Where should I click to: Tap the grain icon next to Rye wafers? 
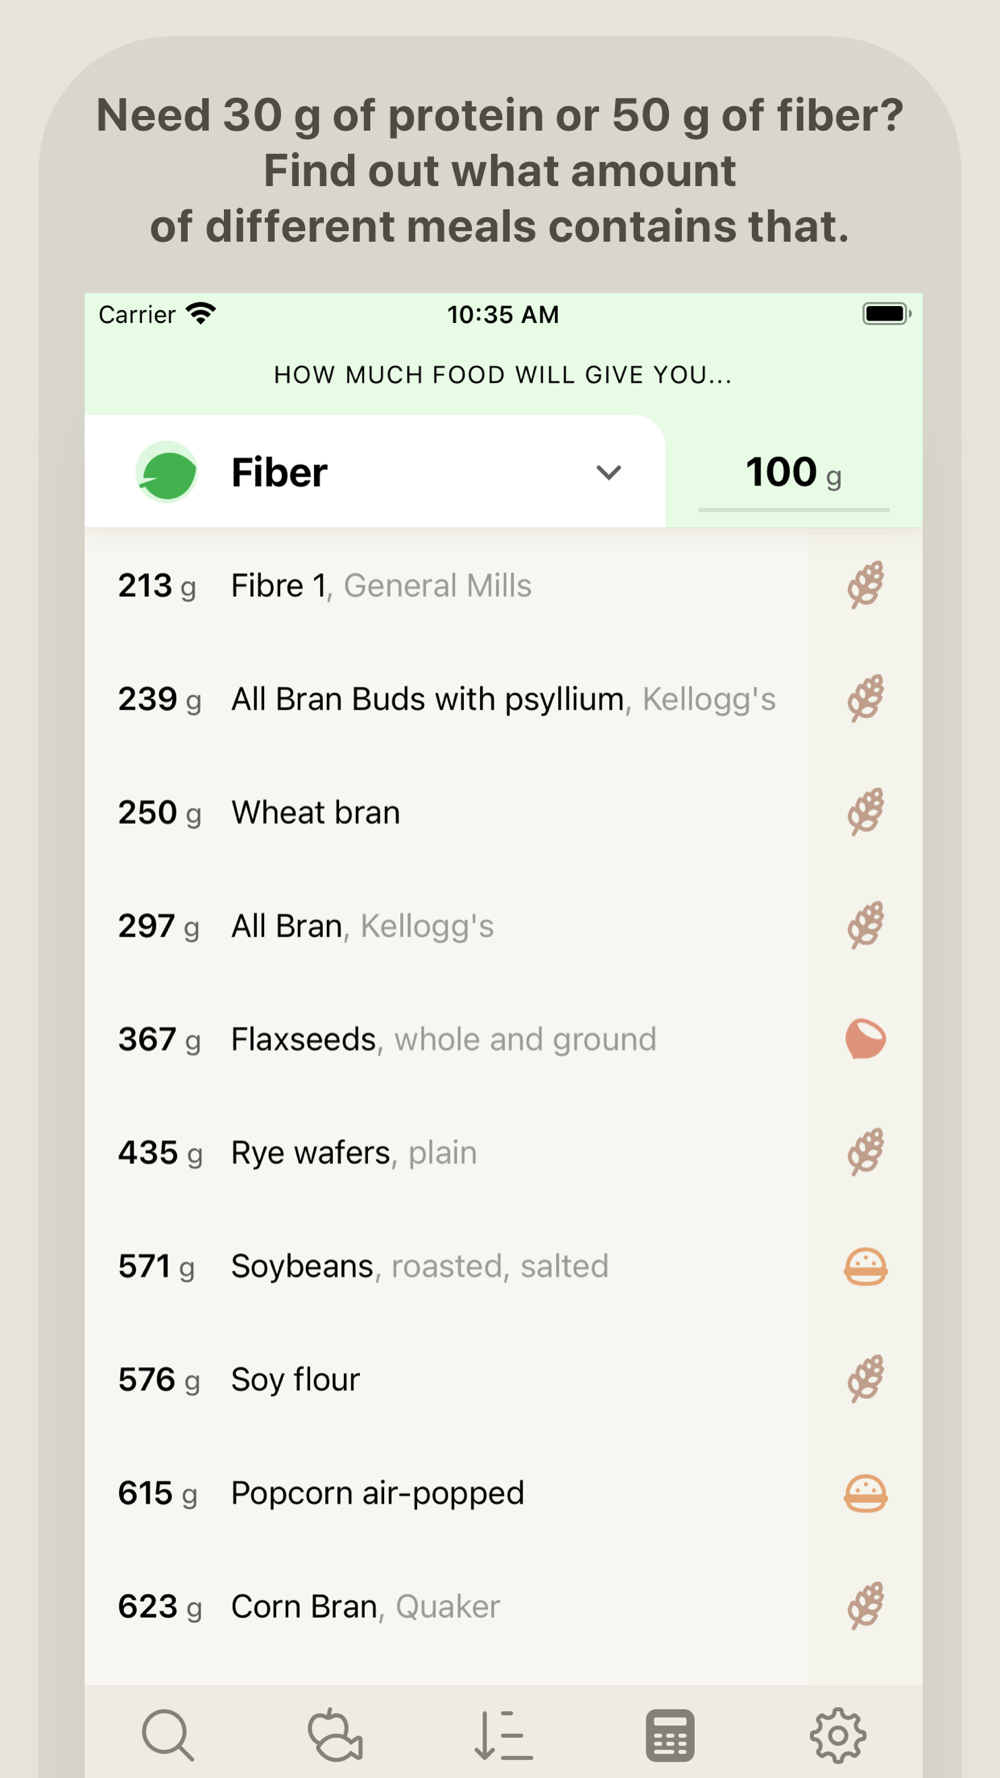click(866, 1152)
